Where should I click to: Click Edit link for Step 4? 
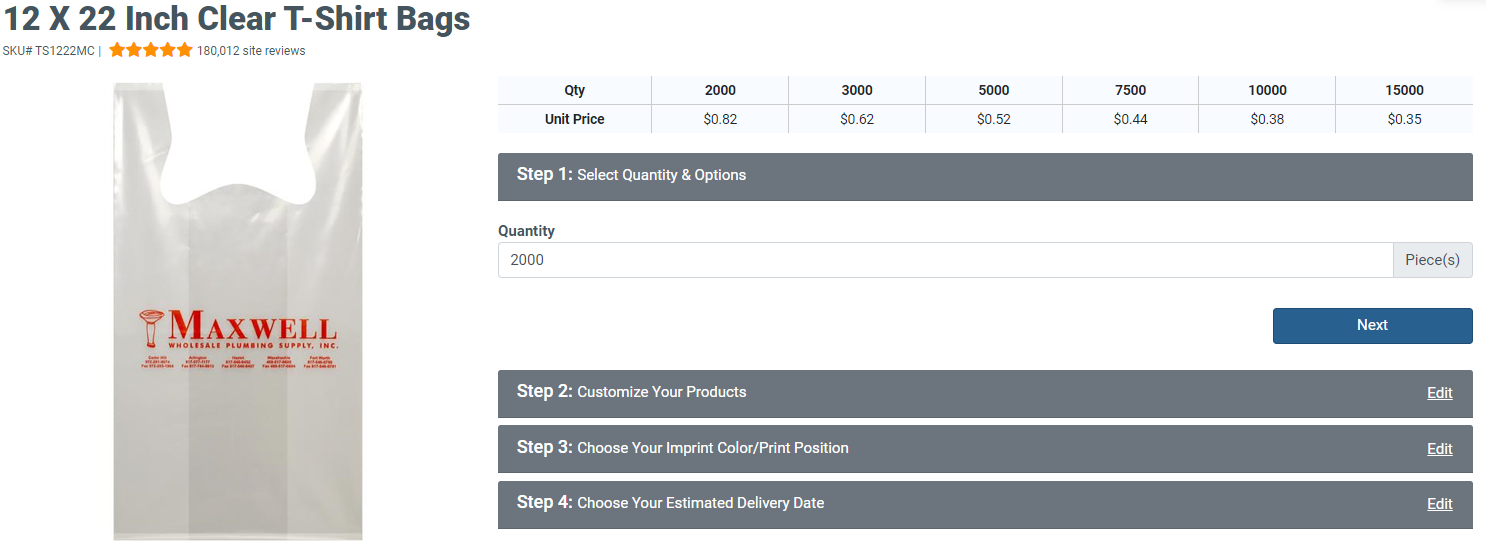(x=1439, y=504)
